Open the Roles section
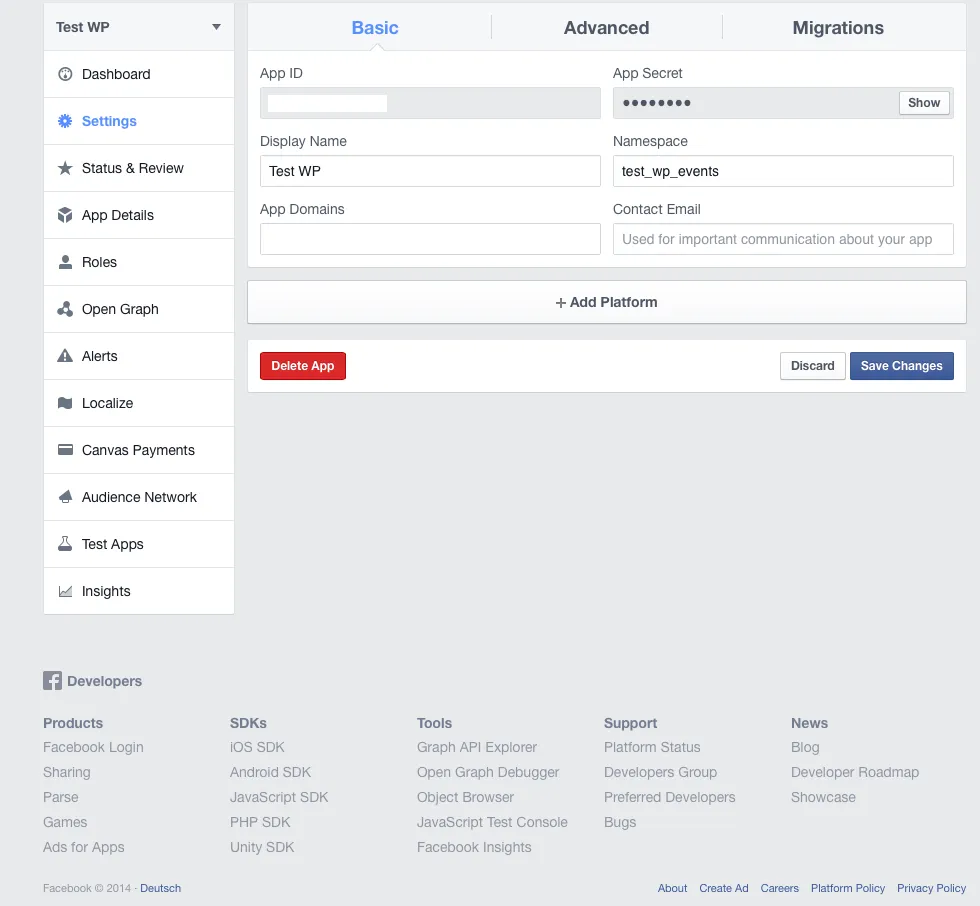This screenshot has height=906, width=980. click(x=139, y=262)
